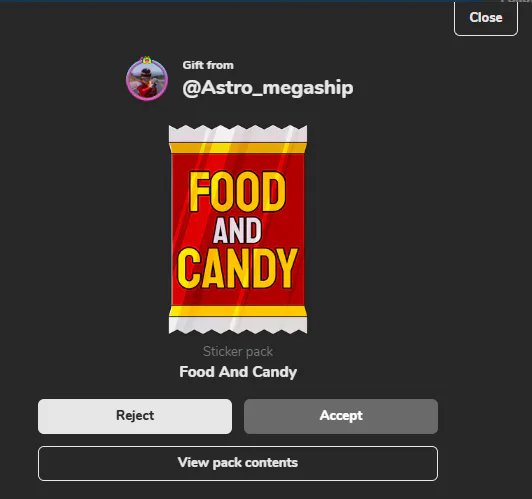Open View pack contents
The image size is (532, 499).
click(238, 463)
